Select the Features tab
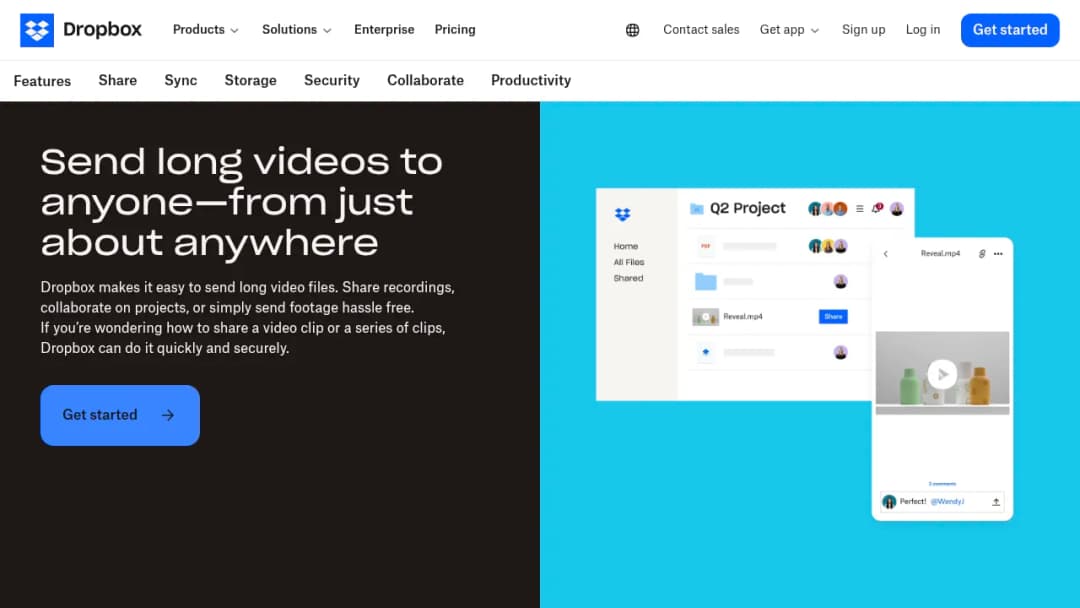Image resolution: width=1080 pixels, height=608 pixels. pos(42,81)
